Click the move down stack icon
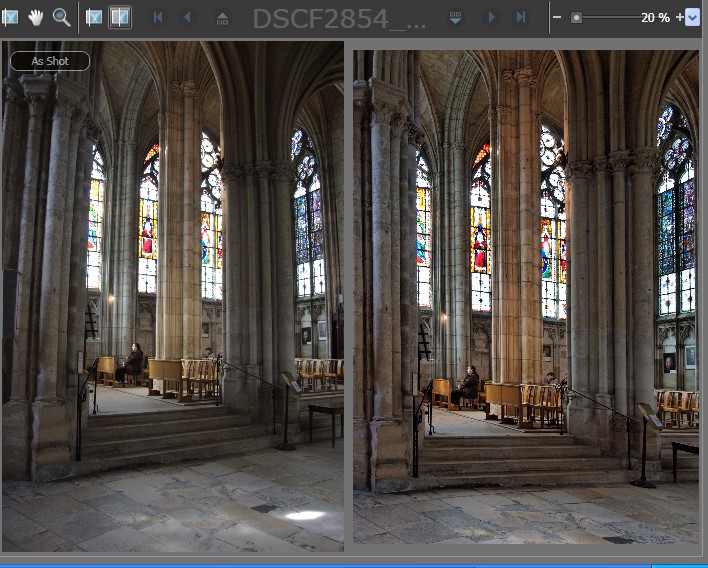 456,18
